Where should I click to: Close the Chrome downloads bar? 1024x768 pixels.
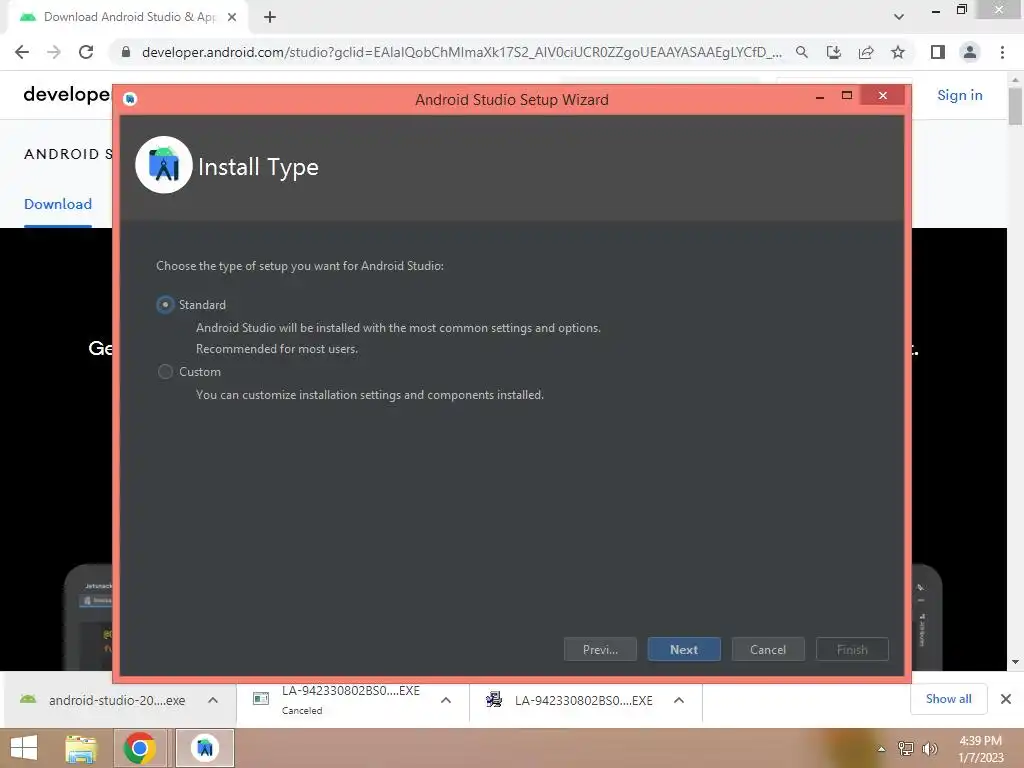click(1006, 699)
